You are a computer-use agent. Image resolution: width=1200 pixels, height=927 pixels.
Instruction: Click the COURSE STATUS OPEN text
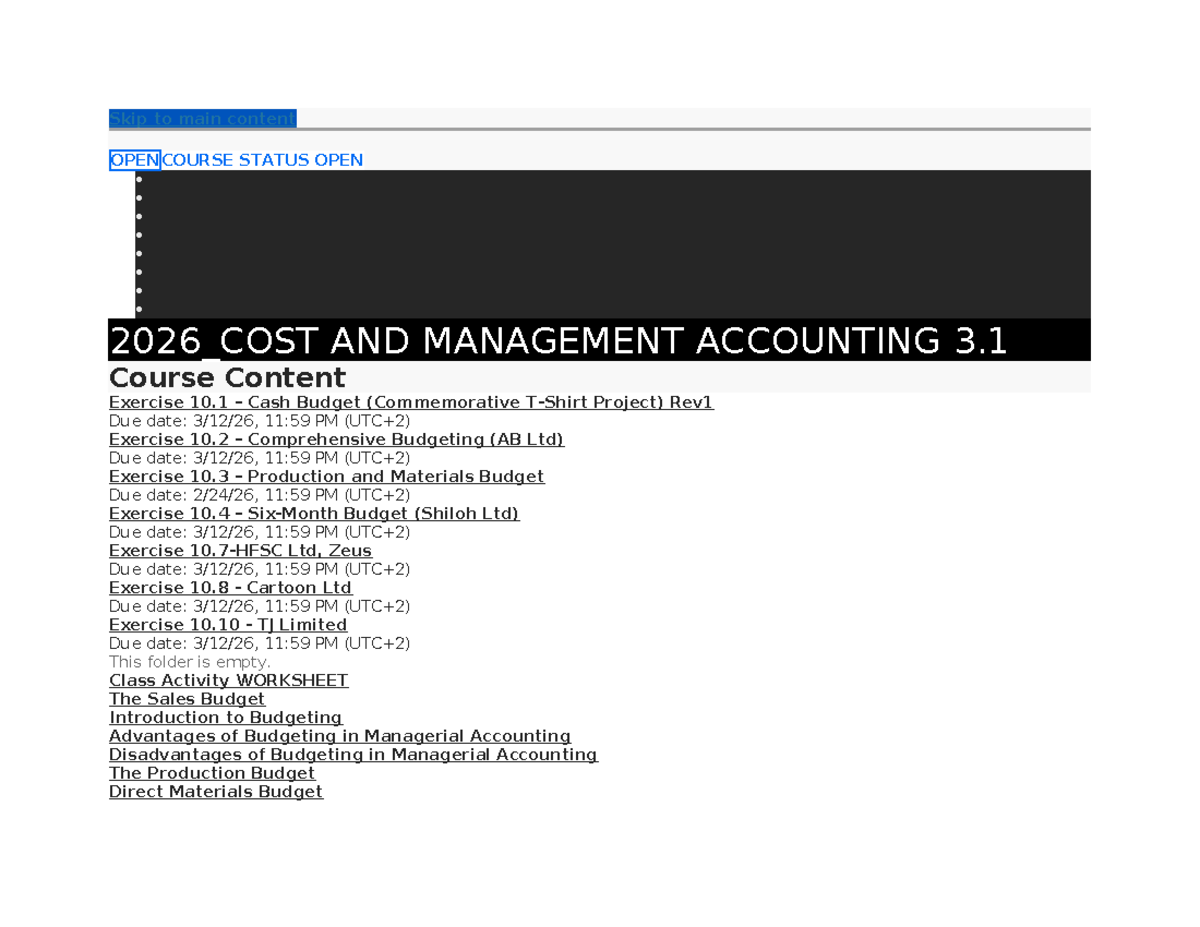click(262, 160)
